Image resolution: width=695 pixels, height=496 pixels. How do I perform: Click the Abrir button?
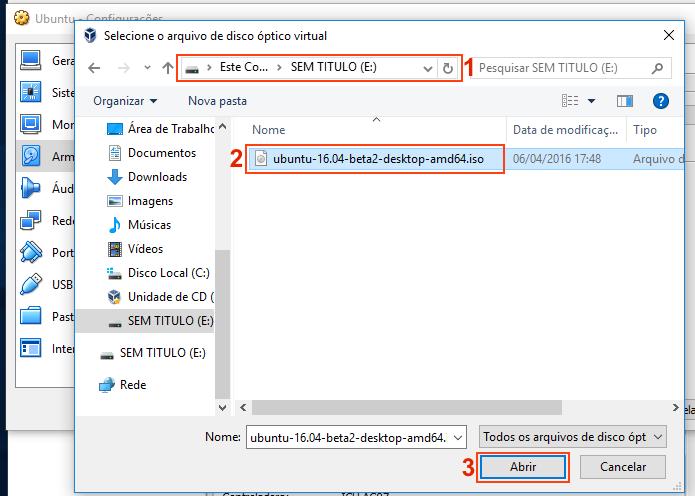tap(523, 467)
